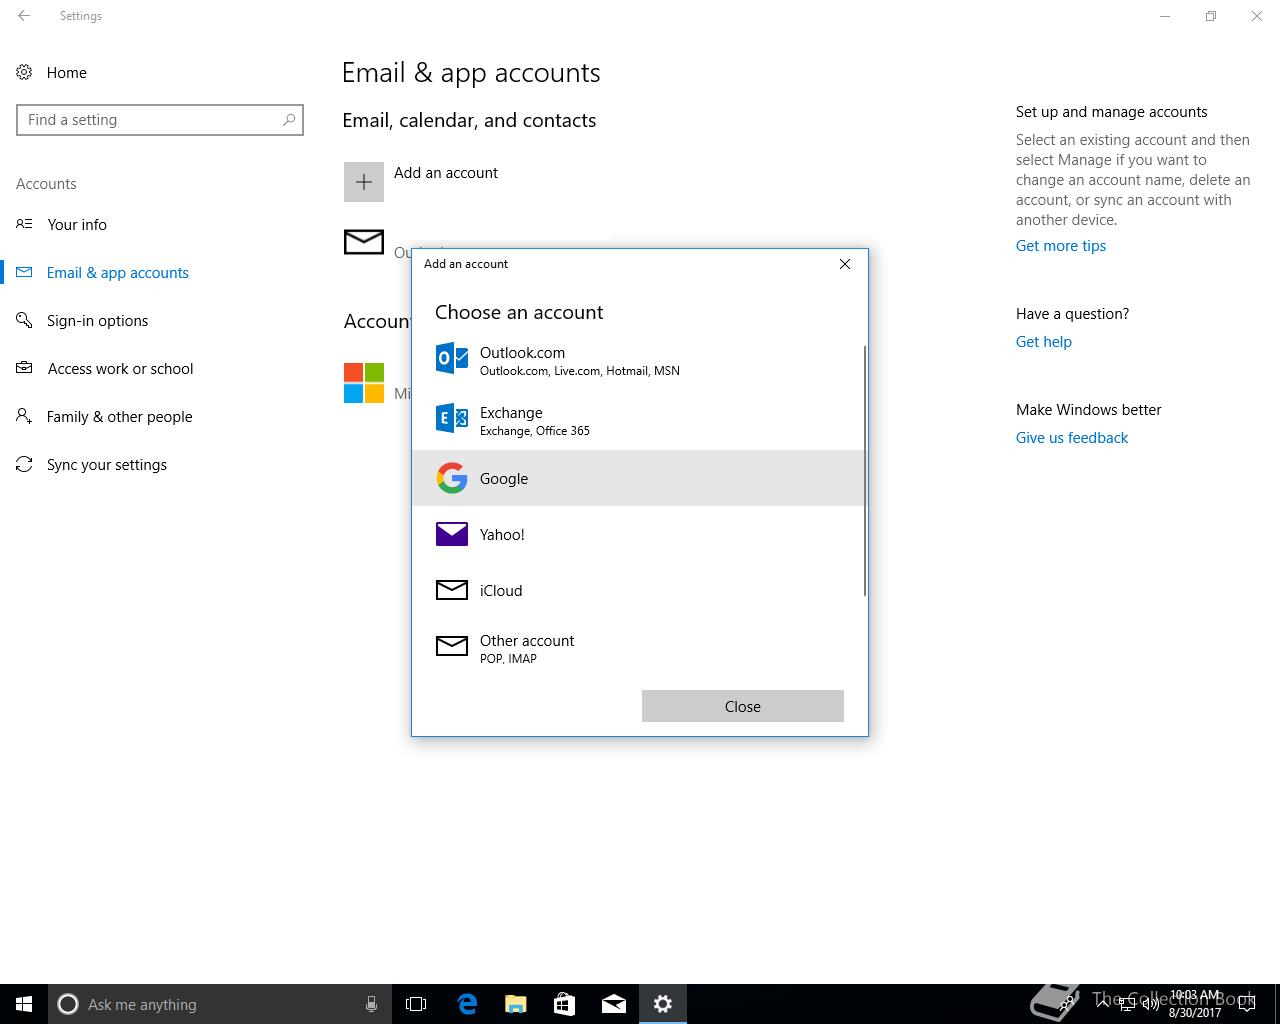Viewport: 1280px width, 1024px height.
Task: Pick the Google logo icon
Action: pos(452,478)
